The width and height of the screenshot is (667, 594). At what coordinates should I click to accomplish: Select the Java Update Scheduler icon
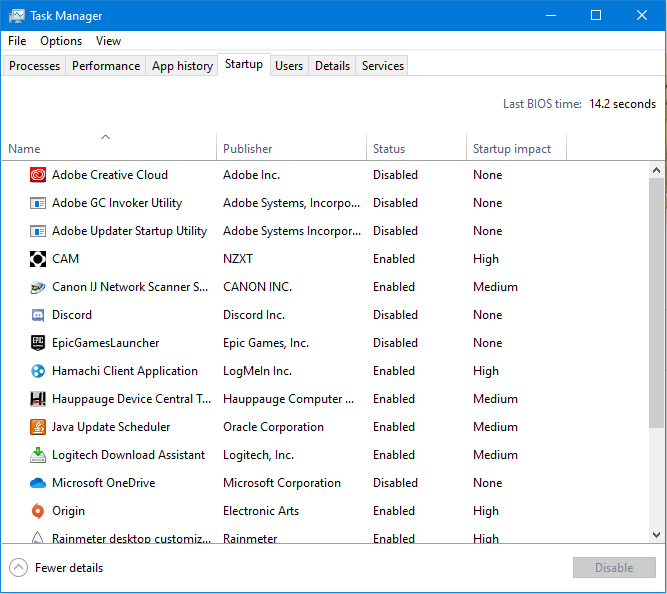coord(38,427)
